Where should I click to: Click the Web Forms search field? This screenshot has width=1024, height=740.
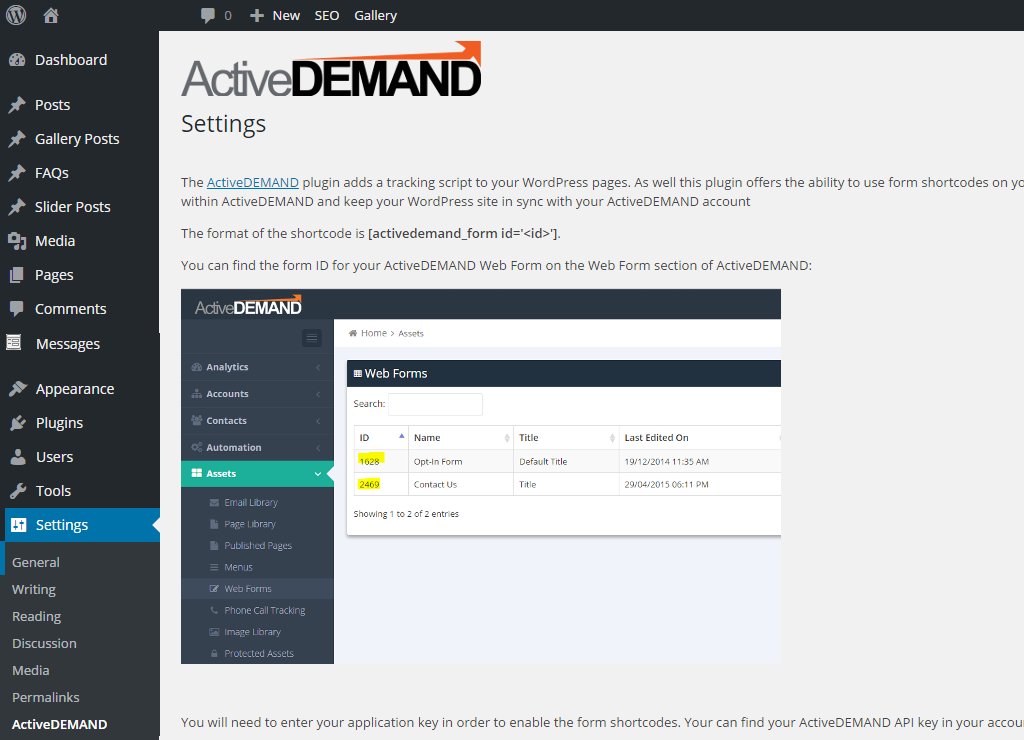pos(435,404)
